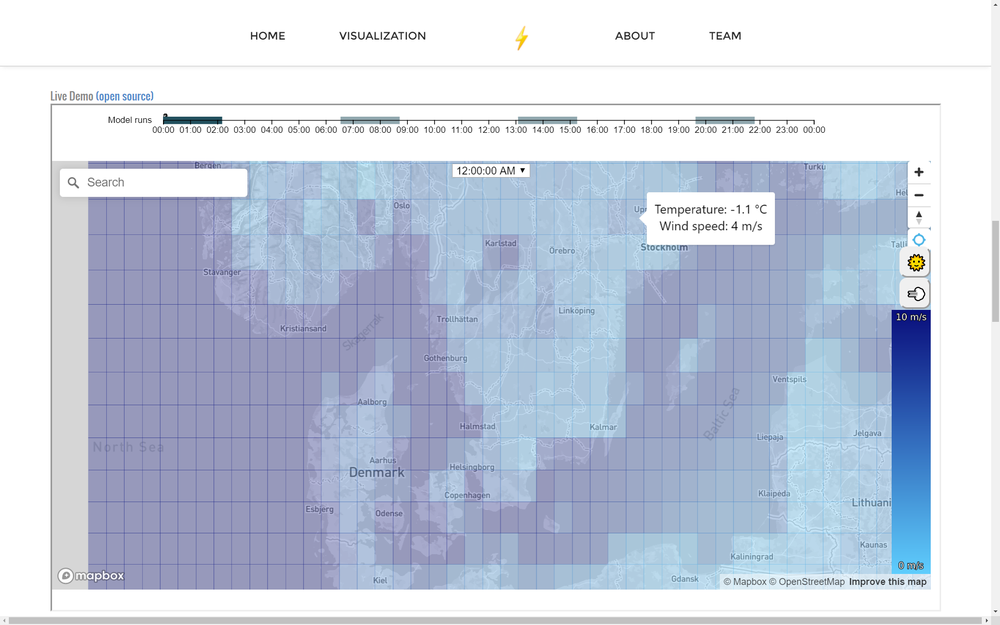Click the Kalmar label on the map

click(x=603, y=427)
